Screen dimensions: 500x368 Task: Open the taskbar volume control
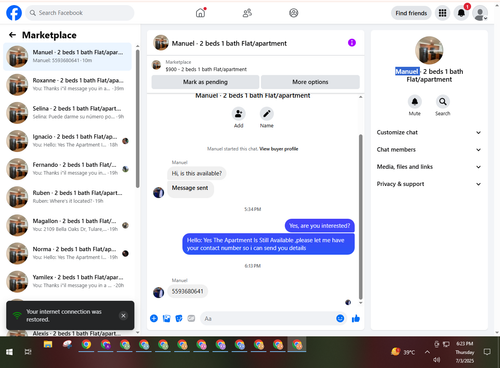[436, 360]
